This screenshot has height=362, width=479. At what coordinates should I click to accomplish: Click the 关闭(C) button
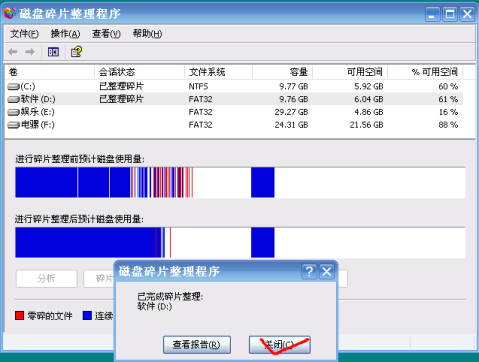[280, 345]
